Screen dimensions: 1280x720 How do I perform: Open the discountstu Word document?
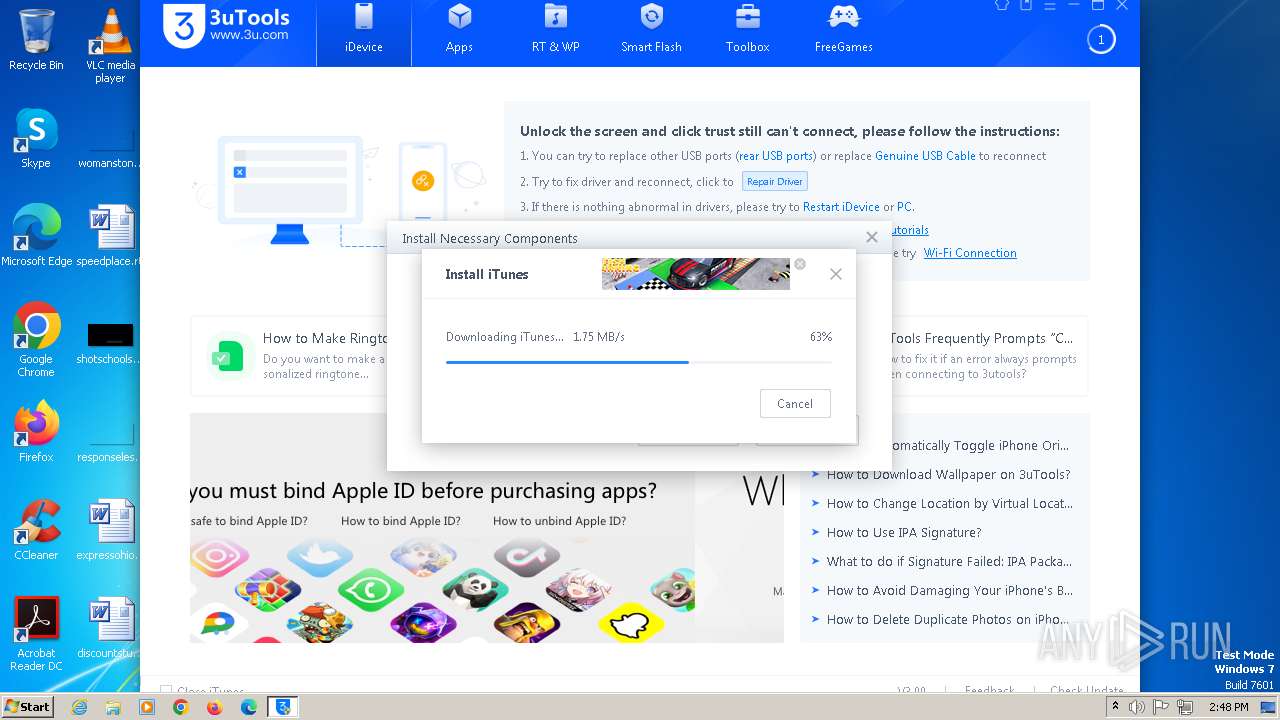pos(110,628)
